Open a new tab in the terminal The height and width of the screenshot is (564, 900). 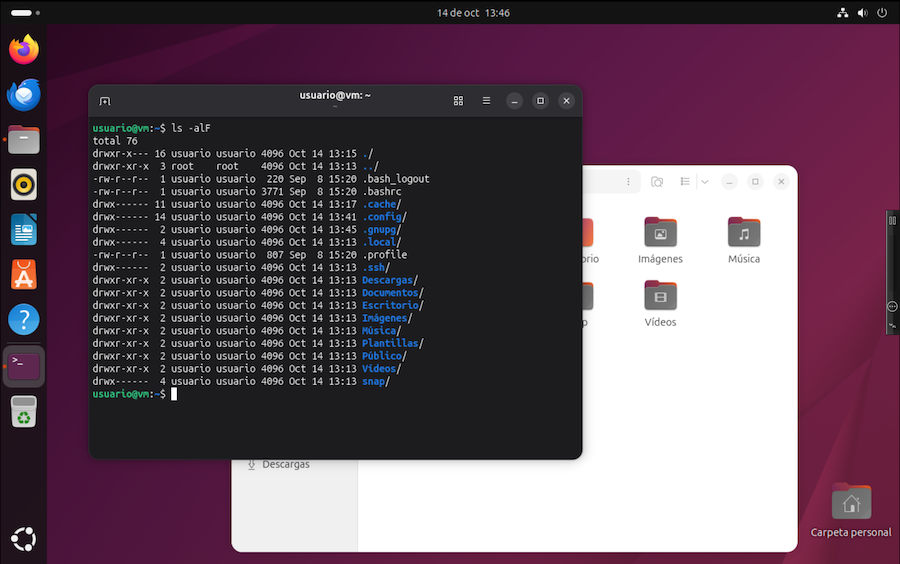click(105, 101)
